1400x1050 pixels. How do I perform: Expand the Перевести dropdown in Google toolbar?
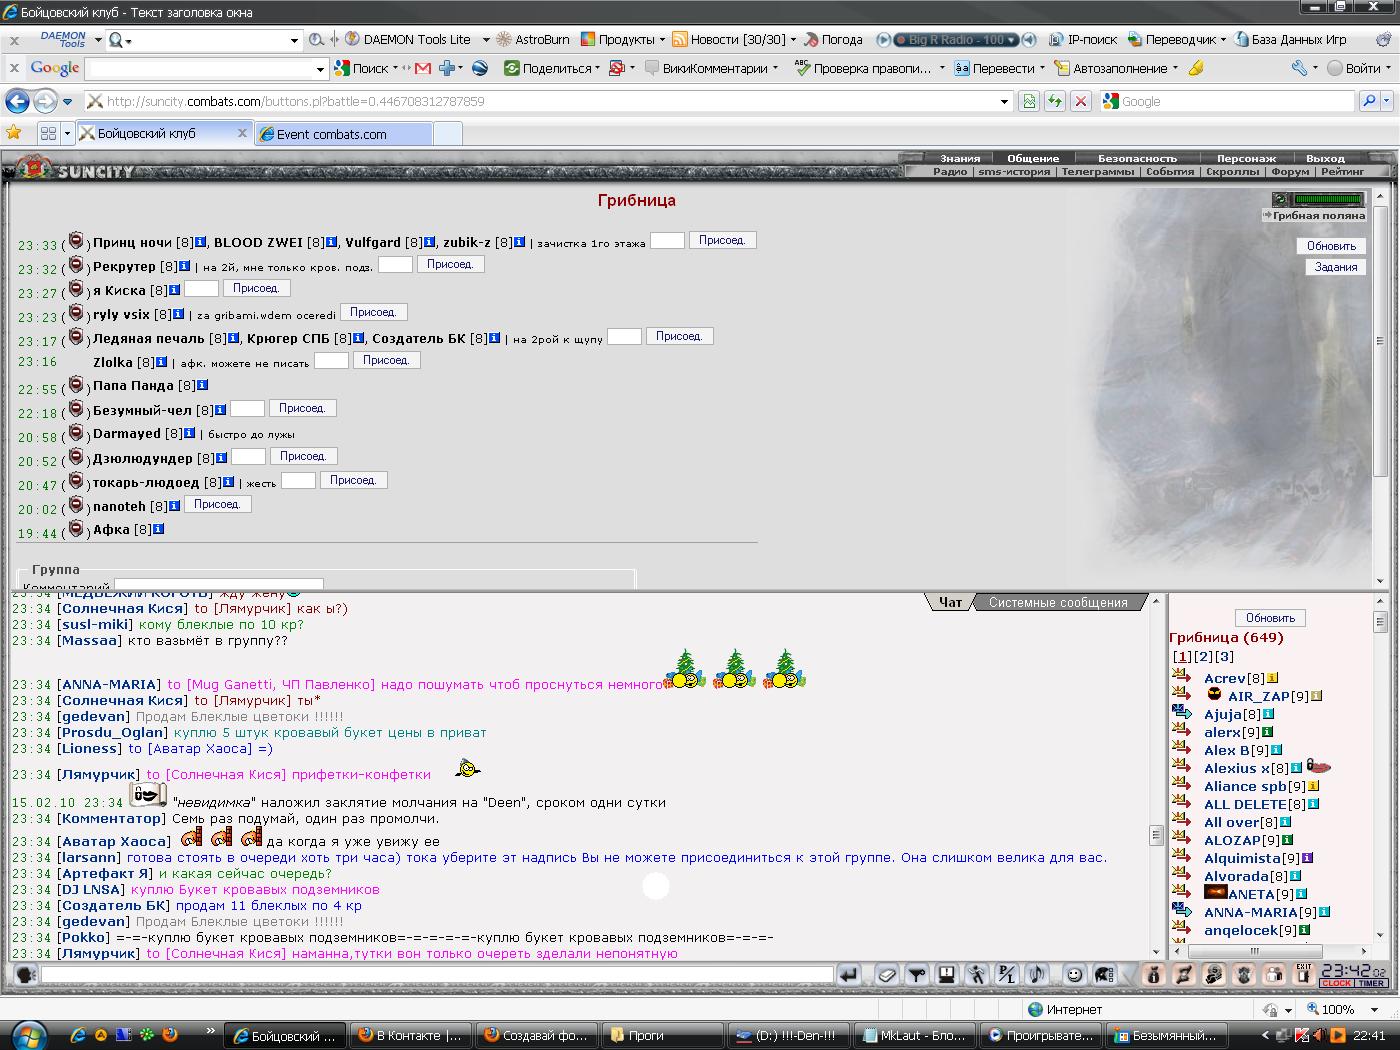point(1042,68)
